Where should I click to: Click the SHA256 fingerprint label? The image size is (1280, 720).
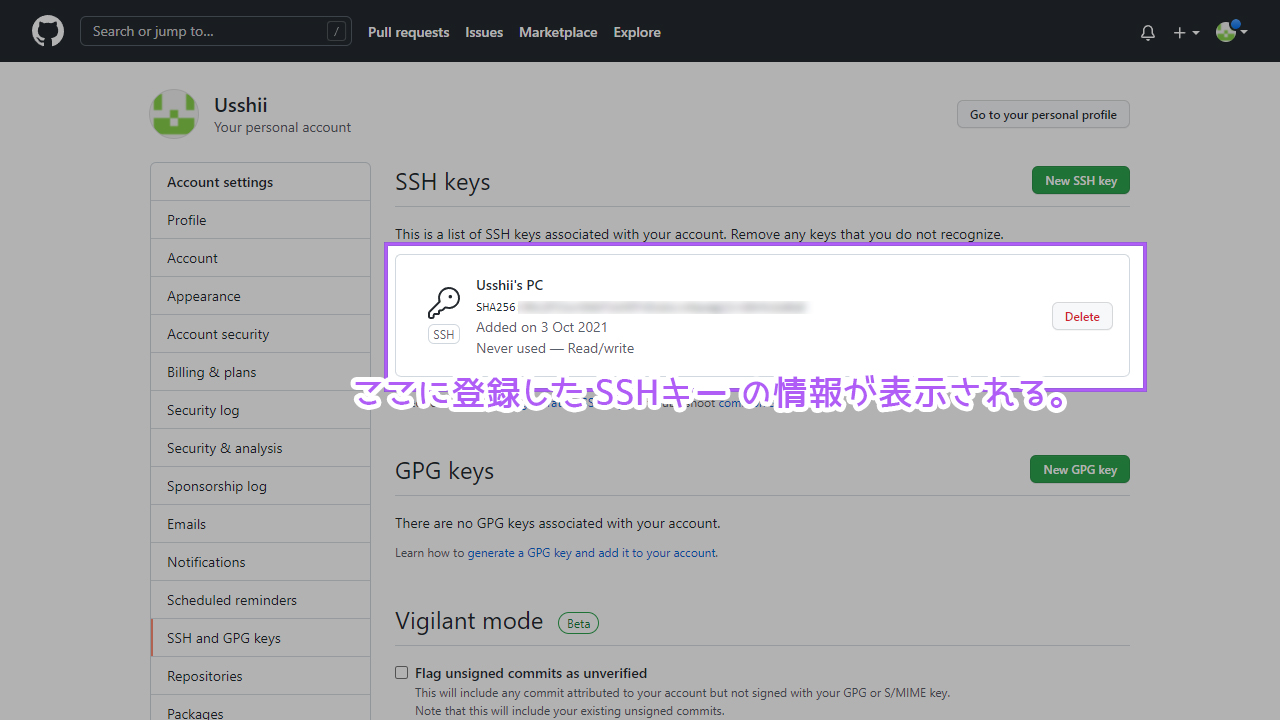pos(495,307)
